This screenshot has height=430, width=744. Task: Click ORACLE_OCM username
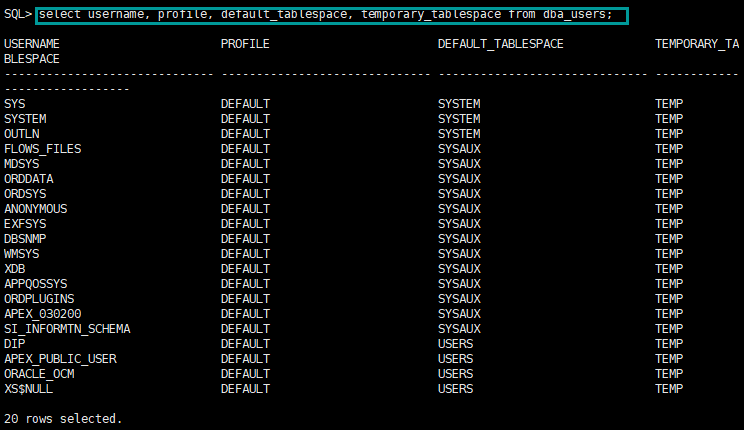pyautogui.click(x=39, y=374)
